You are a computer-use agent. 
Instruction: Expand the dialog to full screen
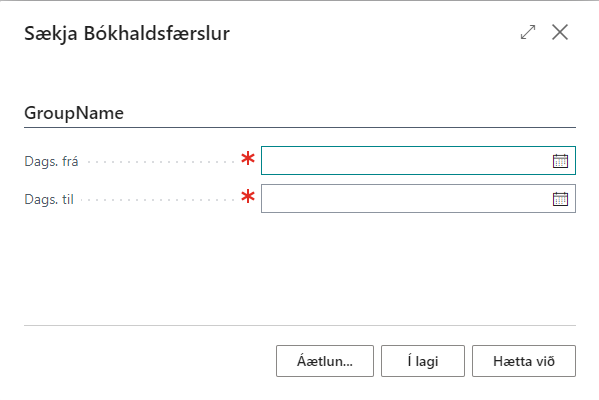click(x=528, y=32)
